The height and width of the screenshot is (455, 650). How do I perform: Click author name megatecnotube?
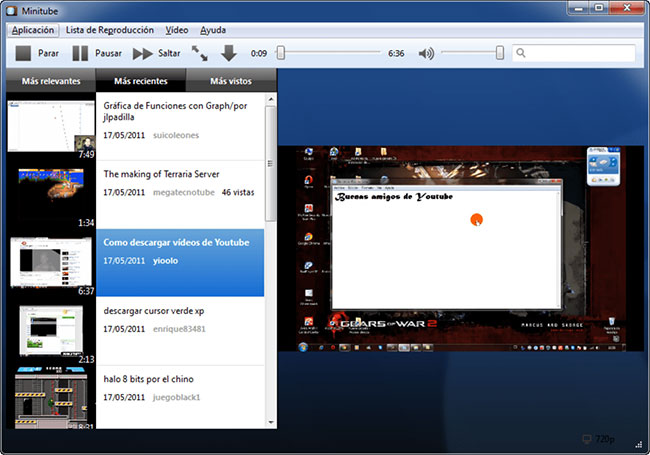(x=184, y=192)
